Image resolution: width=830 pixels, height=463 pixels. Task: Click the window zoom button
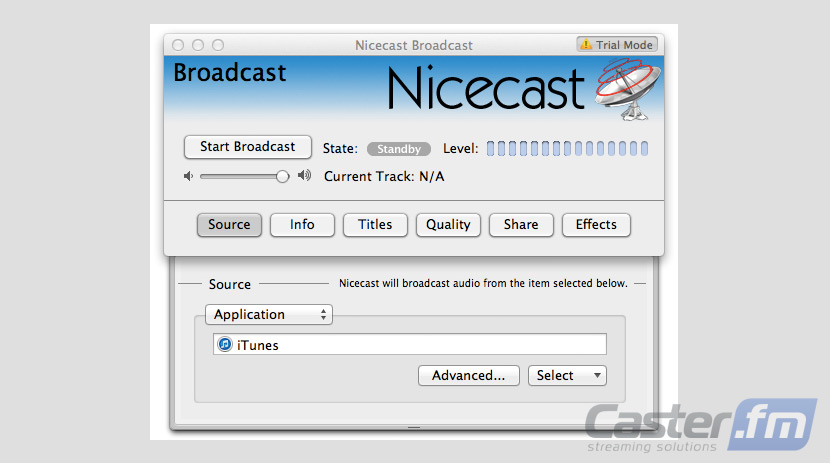click(x=218, y=45)
